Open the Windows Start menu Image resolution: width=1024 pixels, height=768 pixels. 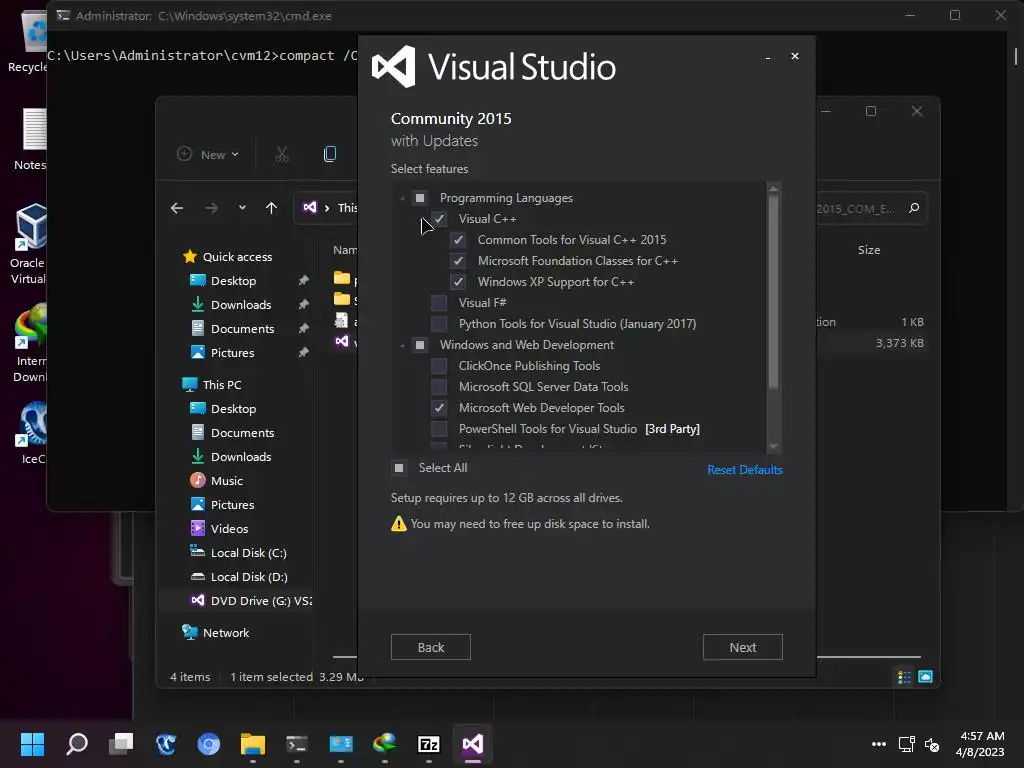pyautogui.click(x=32, y=744)
